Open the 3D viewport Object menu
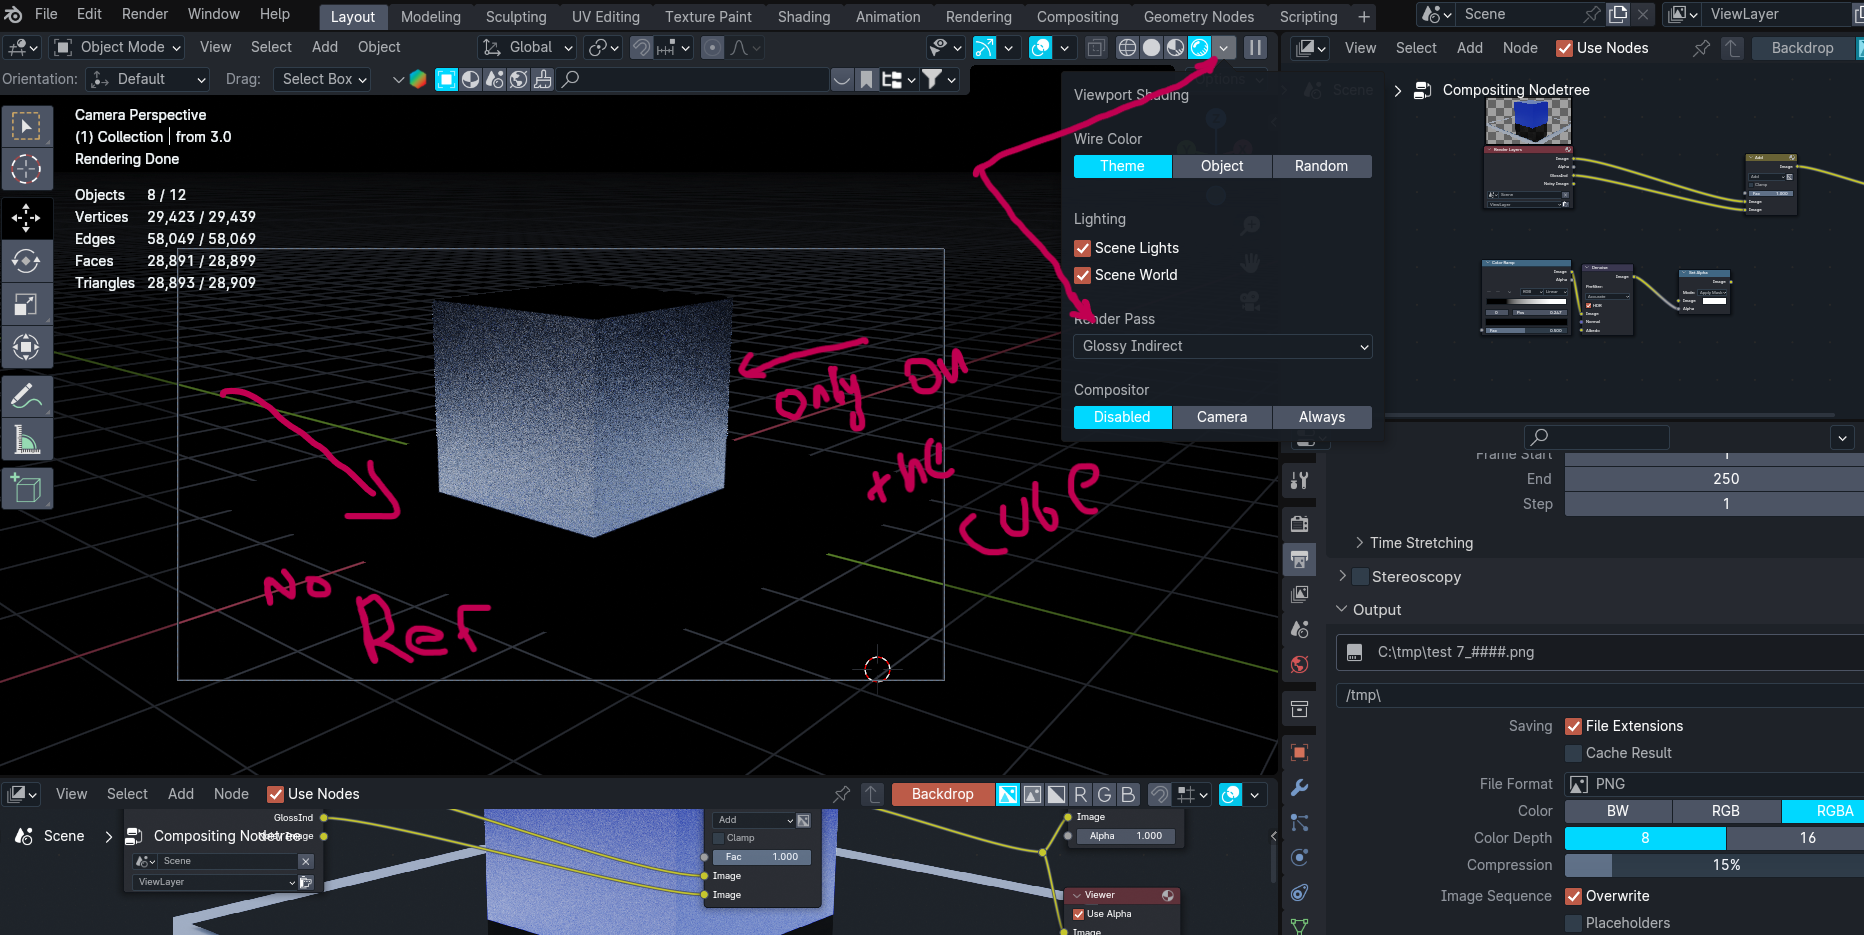 pyautogui.click(x=379, y=47)
